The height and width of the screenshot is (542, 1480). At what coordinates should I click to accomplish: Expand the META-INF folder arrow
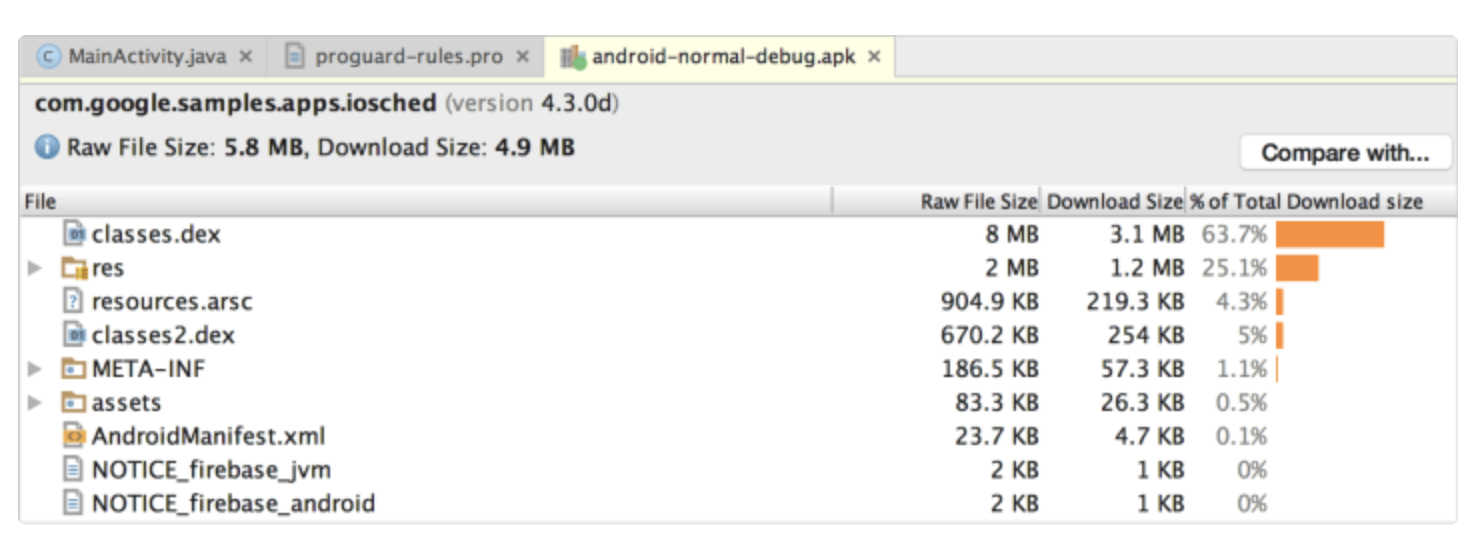pos(36,369)
